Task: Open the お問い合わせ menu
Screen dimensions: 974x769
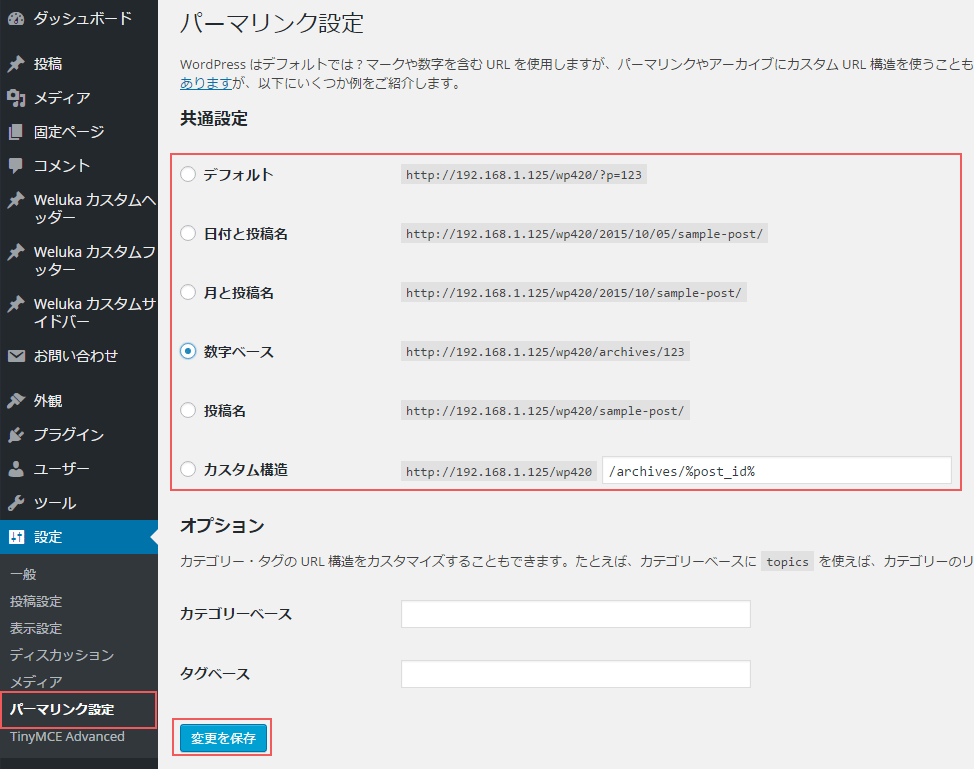Action: 79,356
